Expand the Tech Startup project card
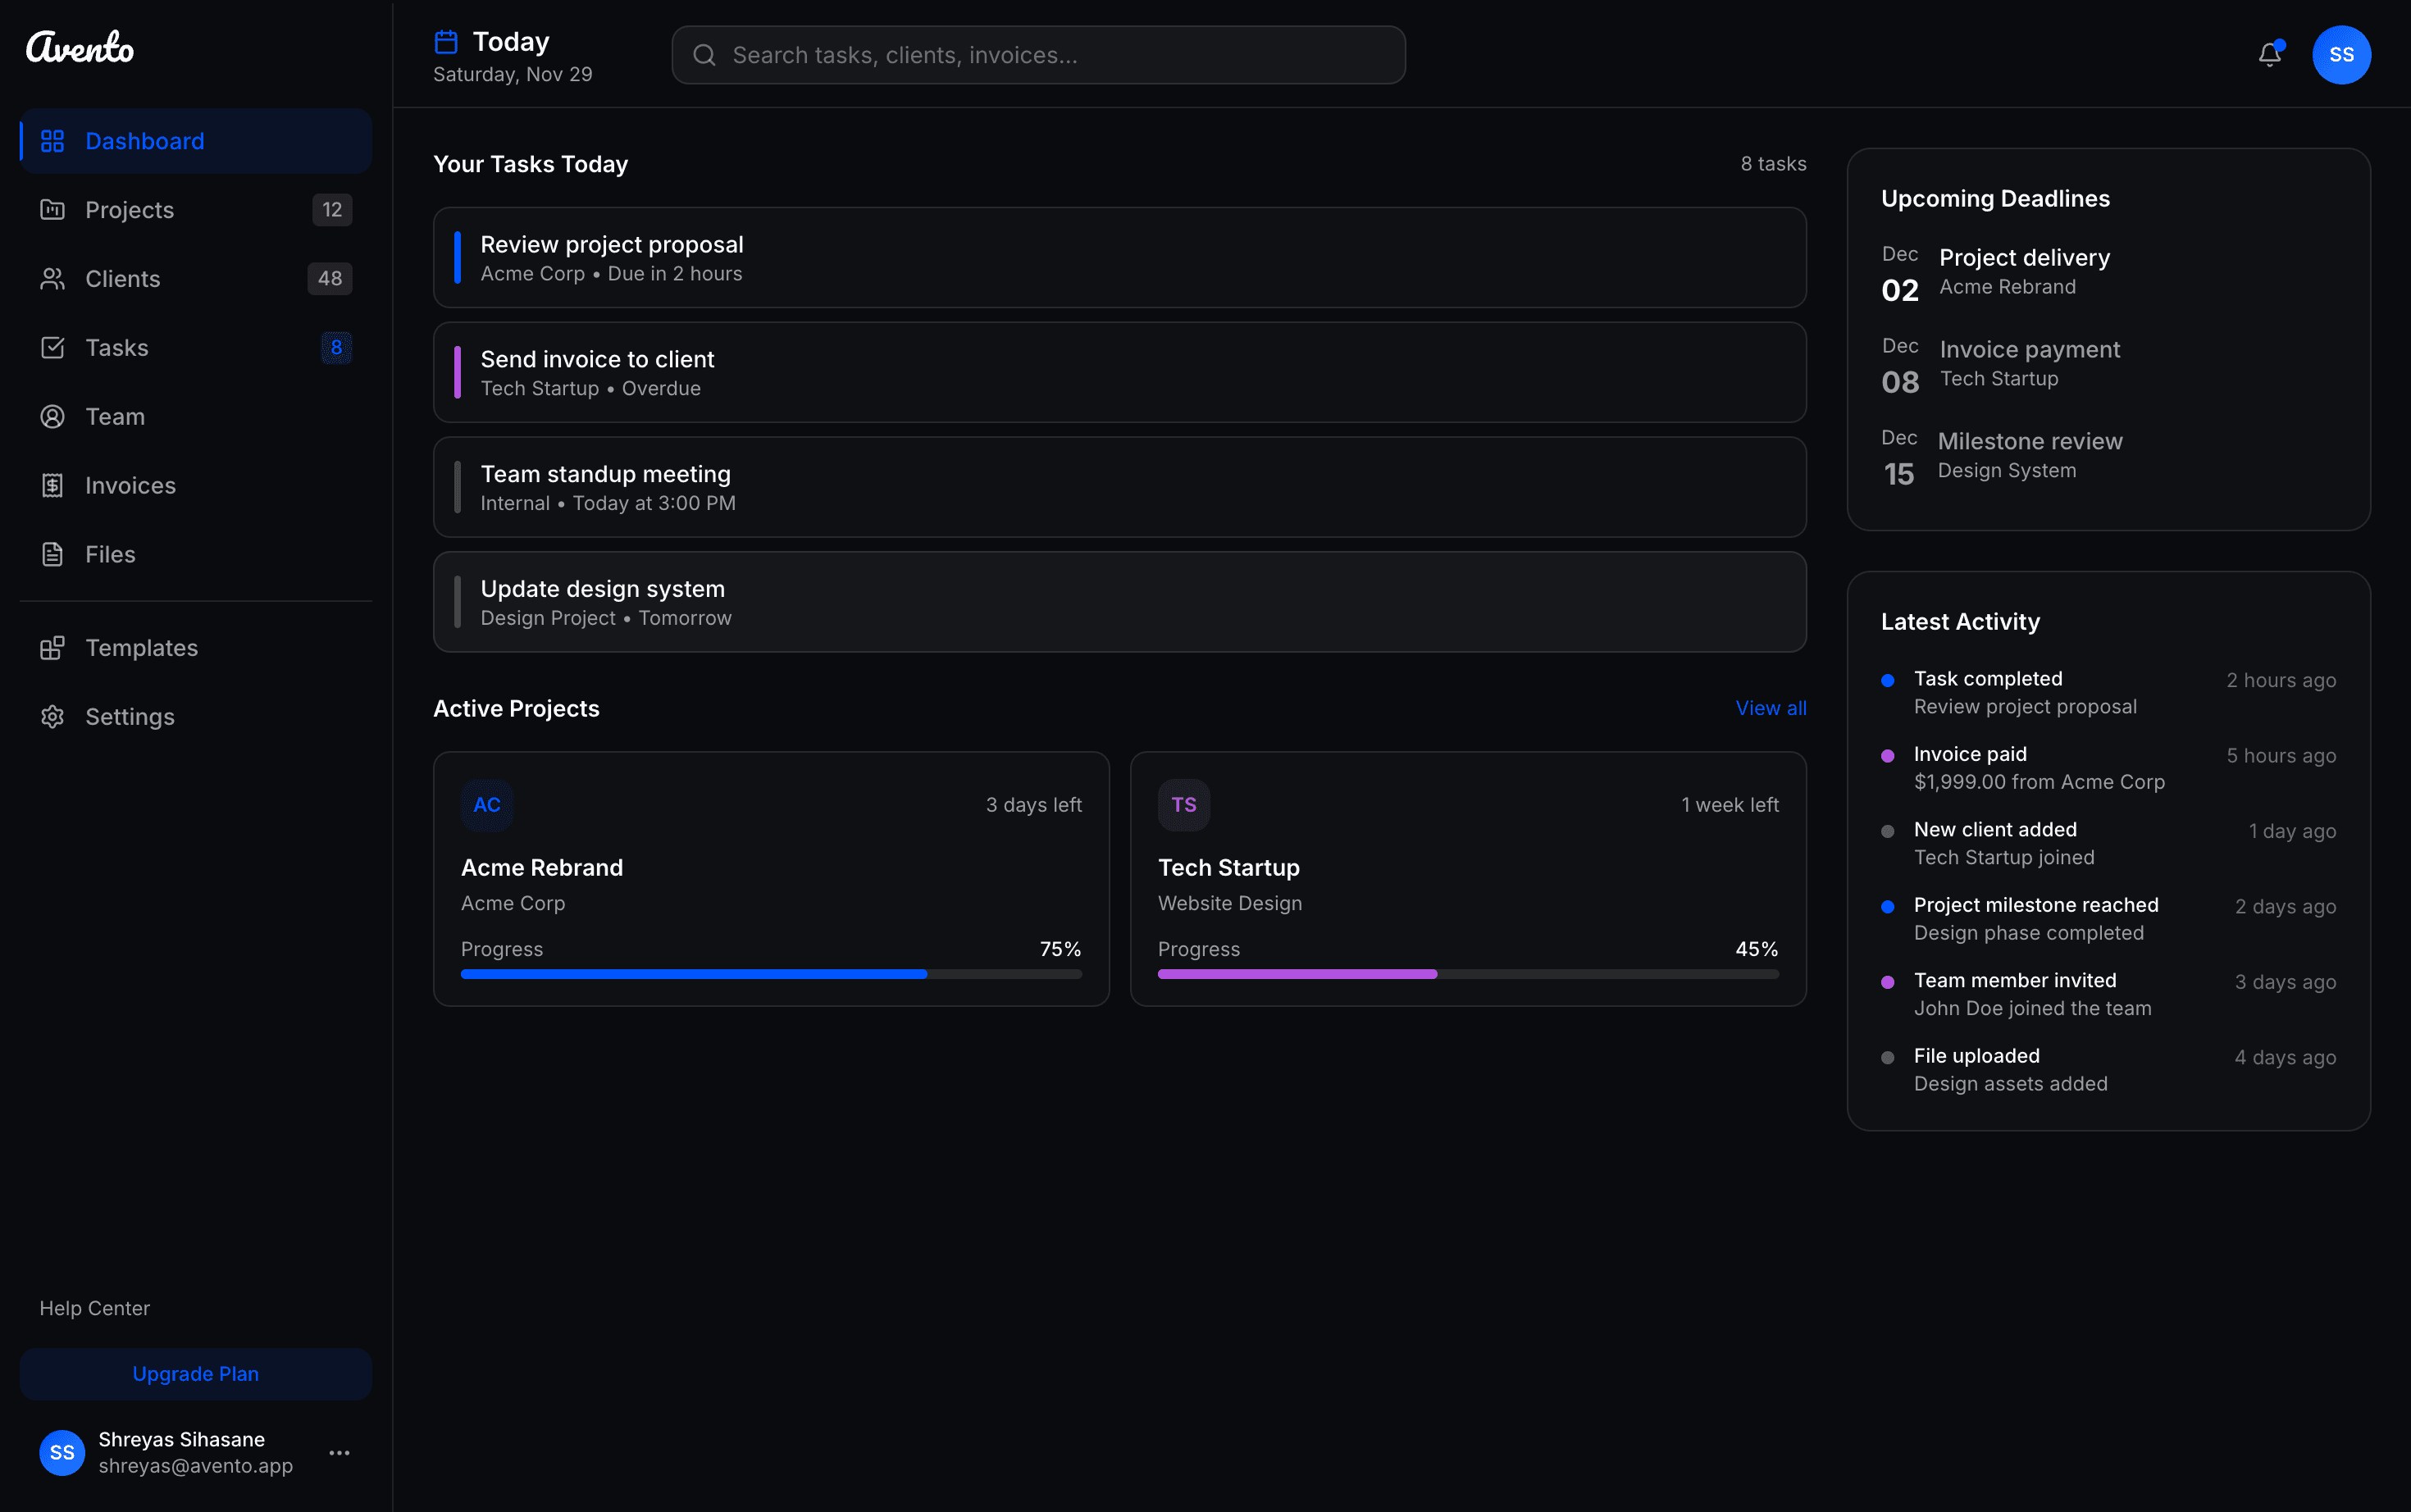The width and height of the screenshot is (2411, 1512). pyautogui.click(x=1467, y=878)
